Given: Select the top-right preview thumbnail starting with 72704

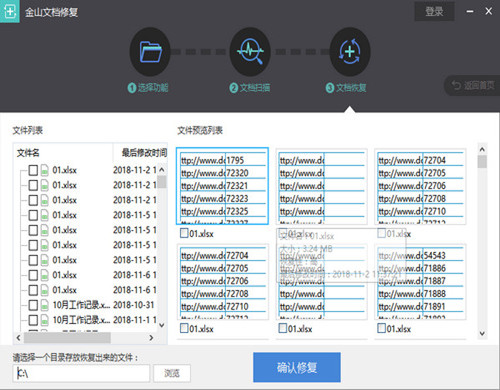Looking at the screenshot, I should (x=420, y=187).
